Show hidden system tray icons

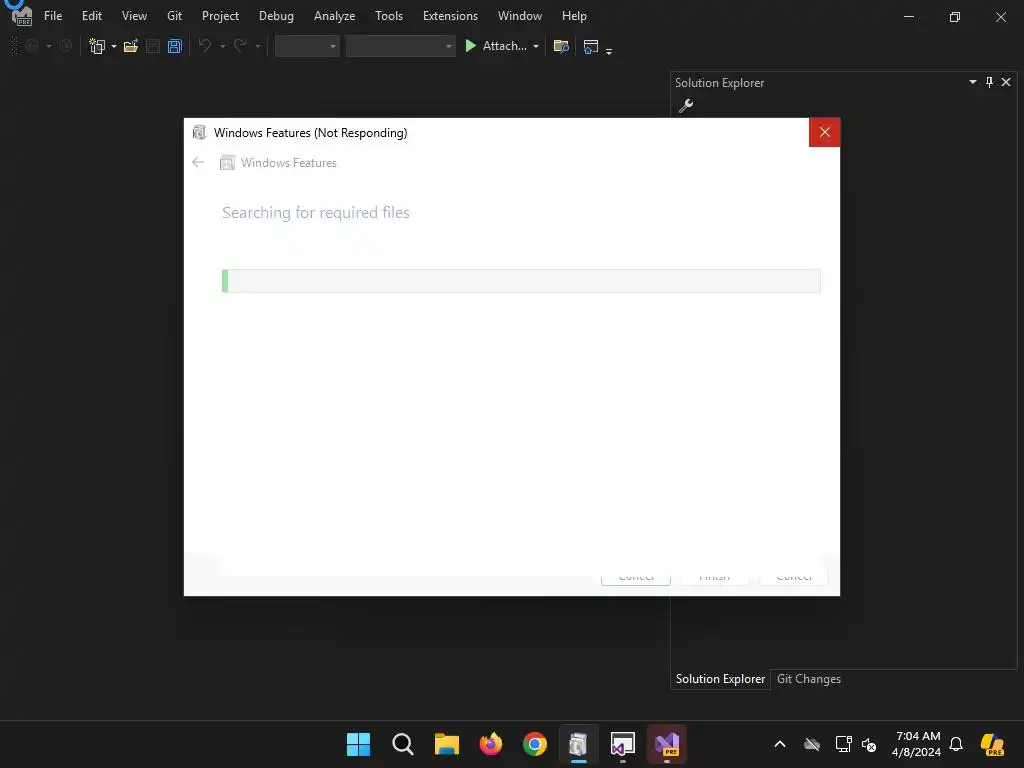pyautogui.click(x=780, y=744)
